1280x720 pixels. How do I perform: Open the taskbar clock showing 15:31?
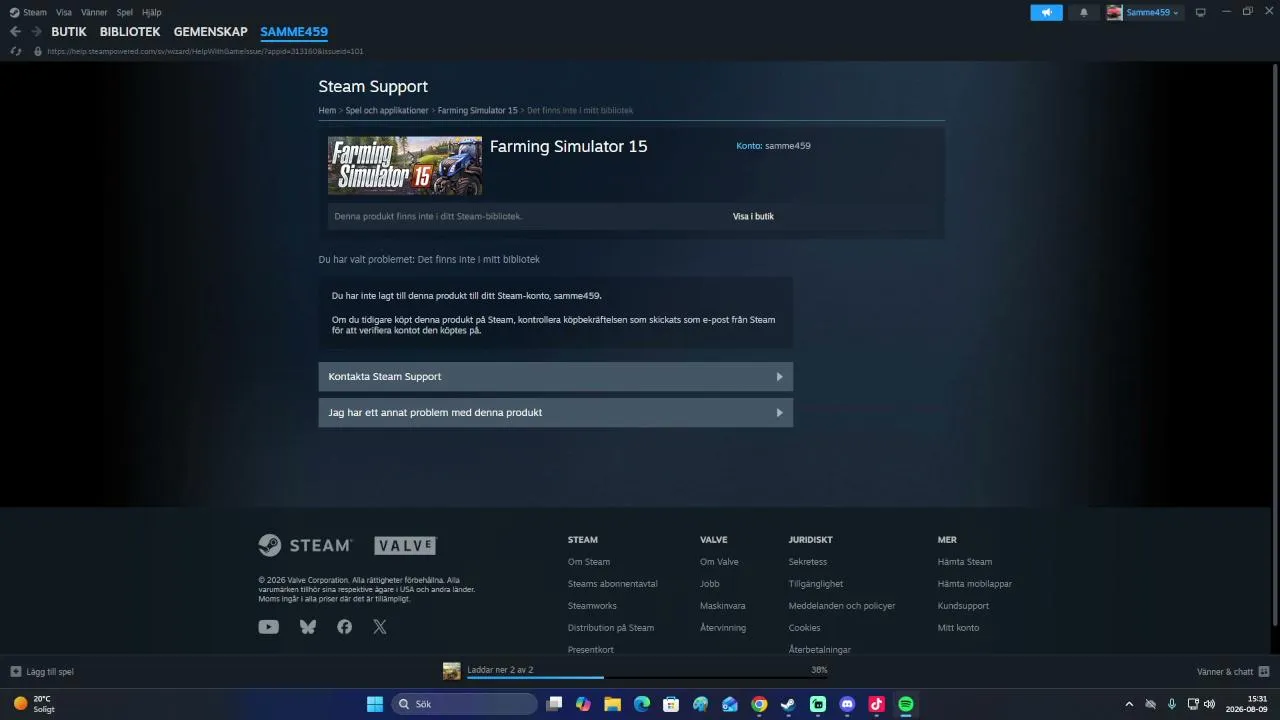pyautogui.click(x=1249, y=704)
